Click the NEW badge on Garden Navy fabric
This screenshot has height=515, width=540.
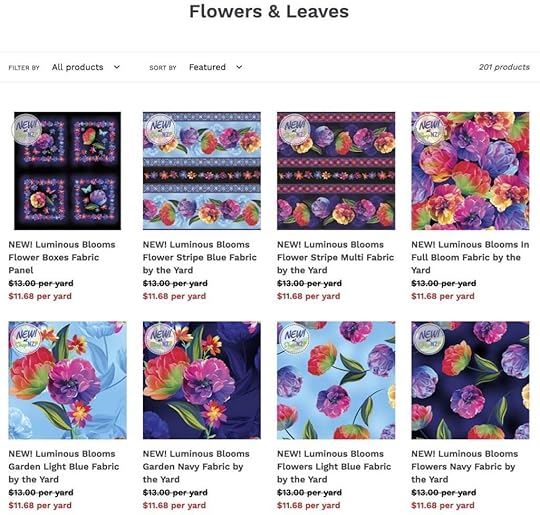[160, 338]
